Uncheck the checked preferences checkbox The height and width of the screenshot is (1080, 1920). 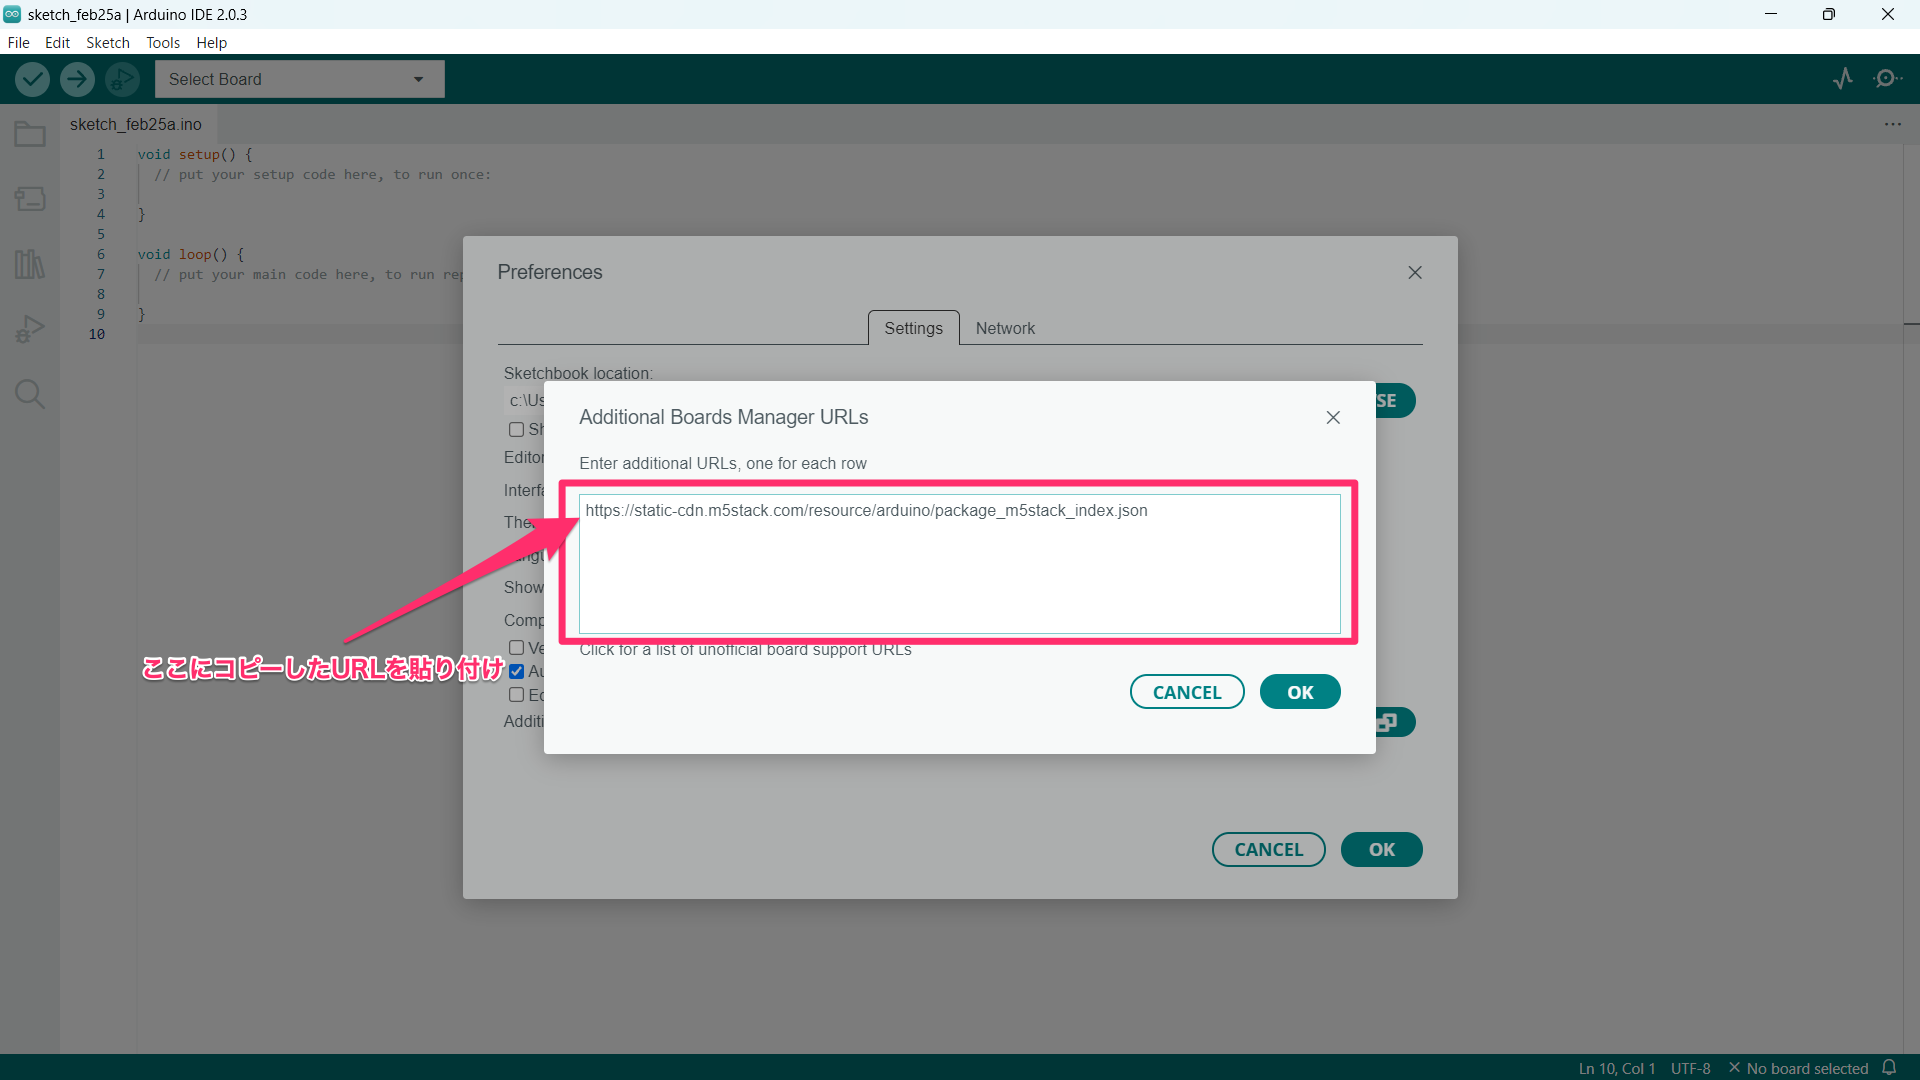516,671
